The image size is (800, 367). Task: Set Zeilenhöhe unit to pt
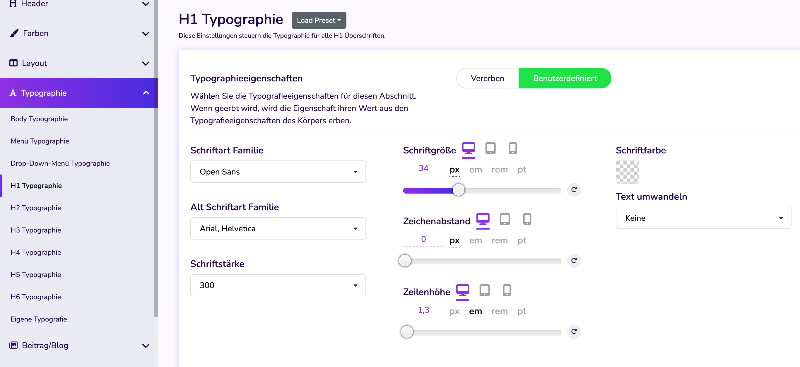pos(521,311)
